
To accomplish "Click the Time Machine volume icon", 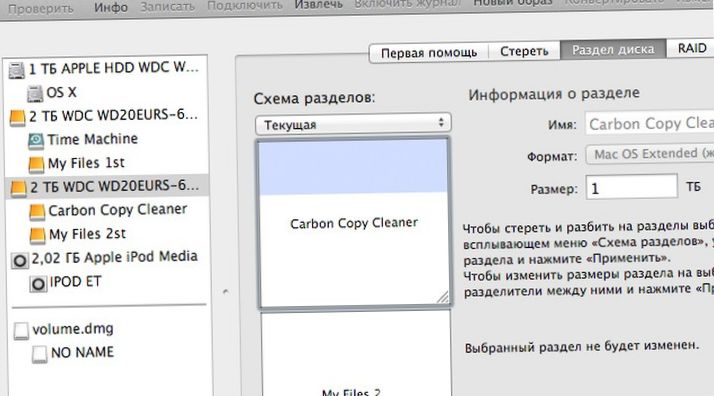I will click(x=36, y=141).
